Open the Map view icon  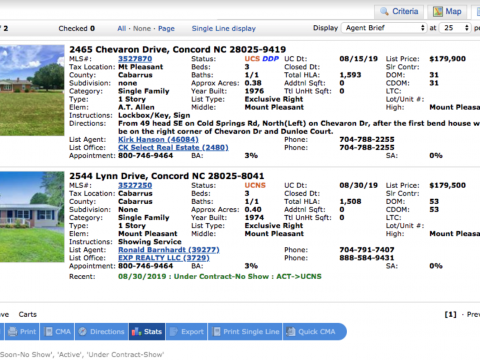pyautogui.click(x=438, y=11)
